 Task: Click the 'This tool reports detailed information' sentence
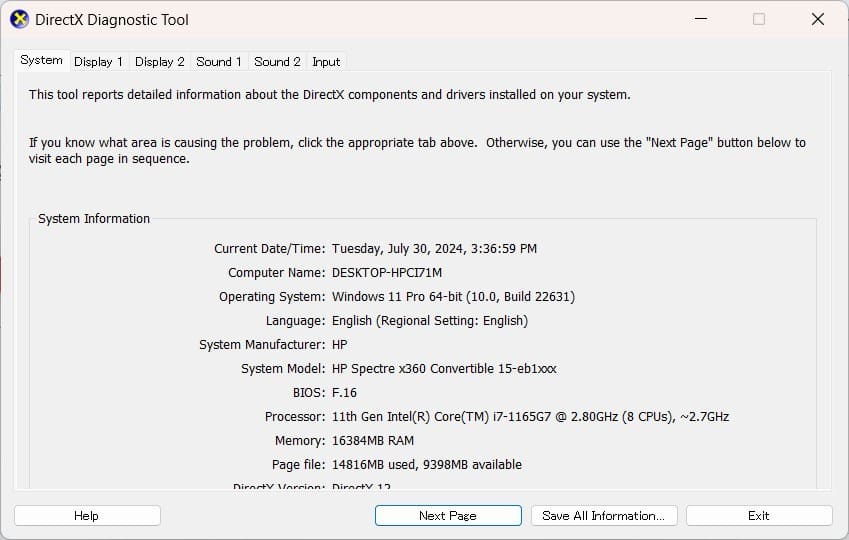[x=330, y=95]
